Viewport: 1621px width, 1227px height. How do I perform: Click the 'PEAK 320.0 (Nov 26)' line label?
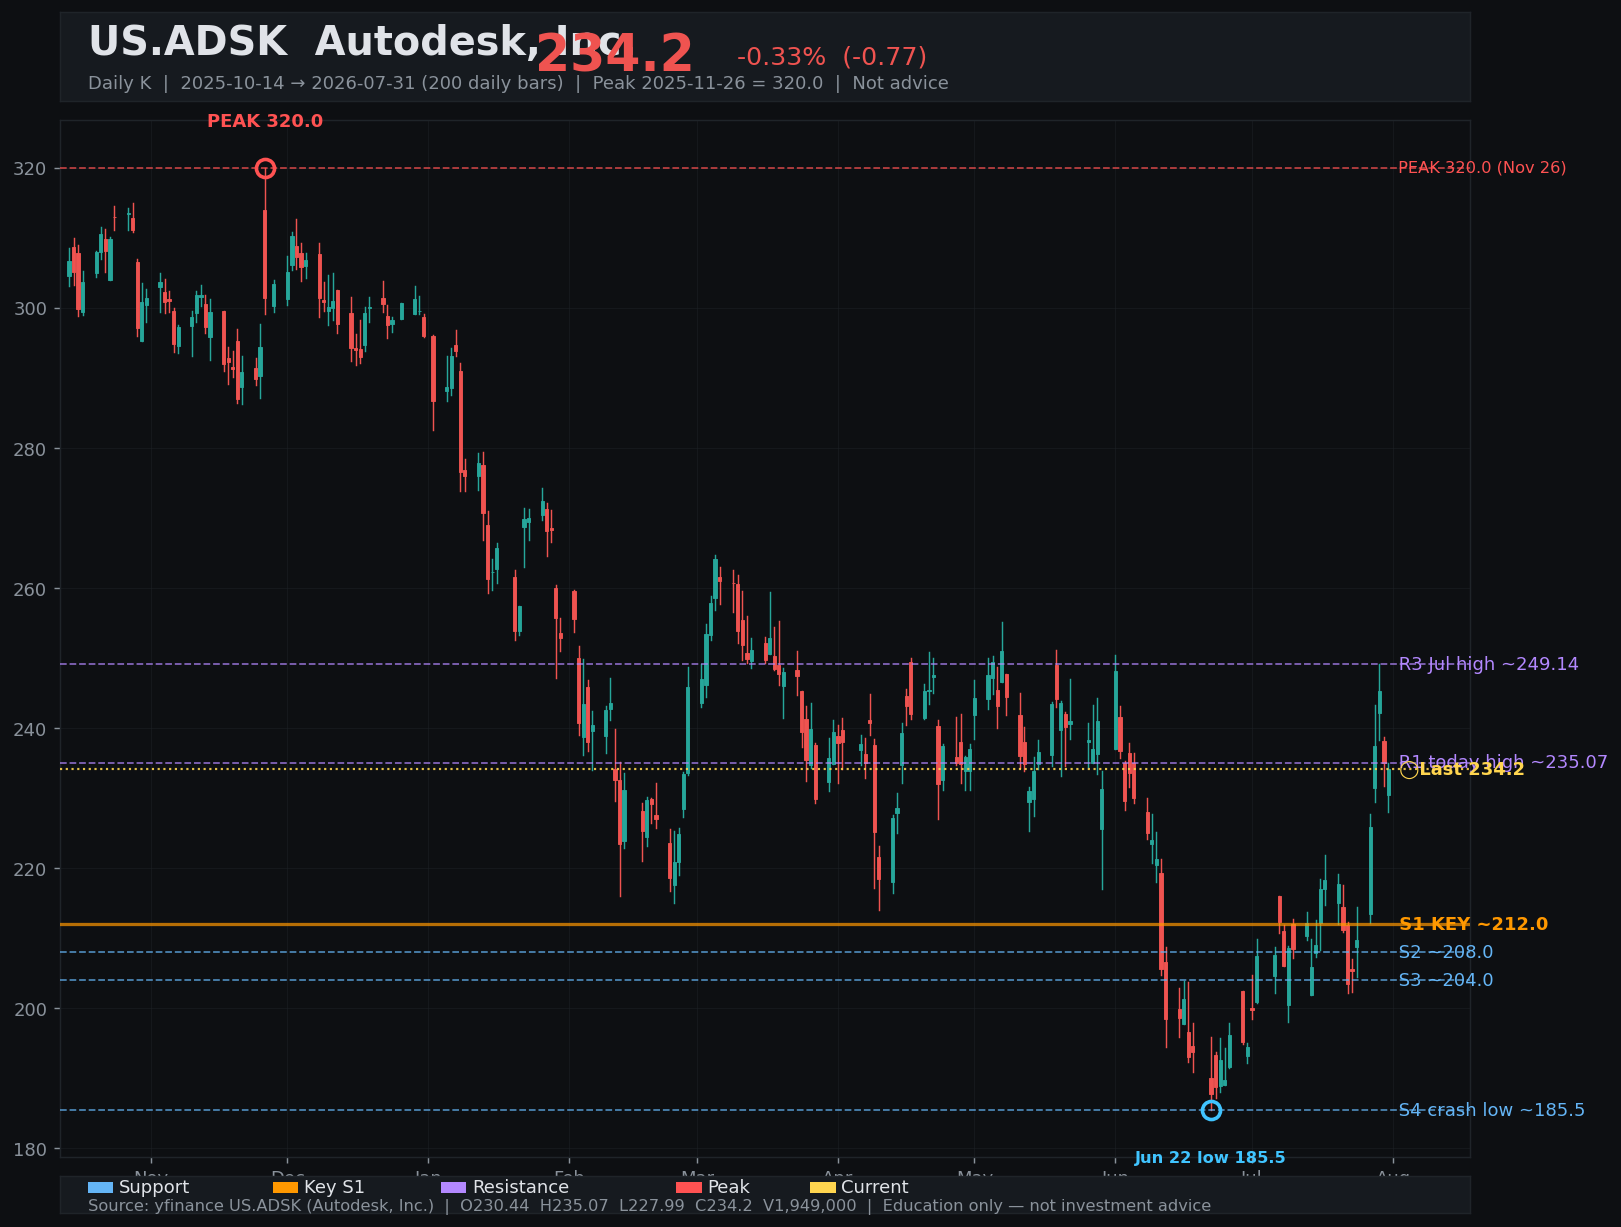(x=1482, y=168)
